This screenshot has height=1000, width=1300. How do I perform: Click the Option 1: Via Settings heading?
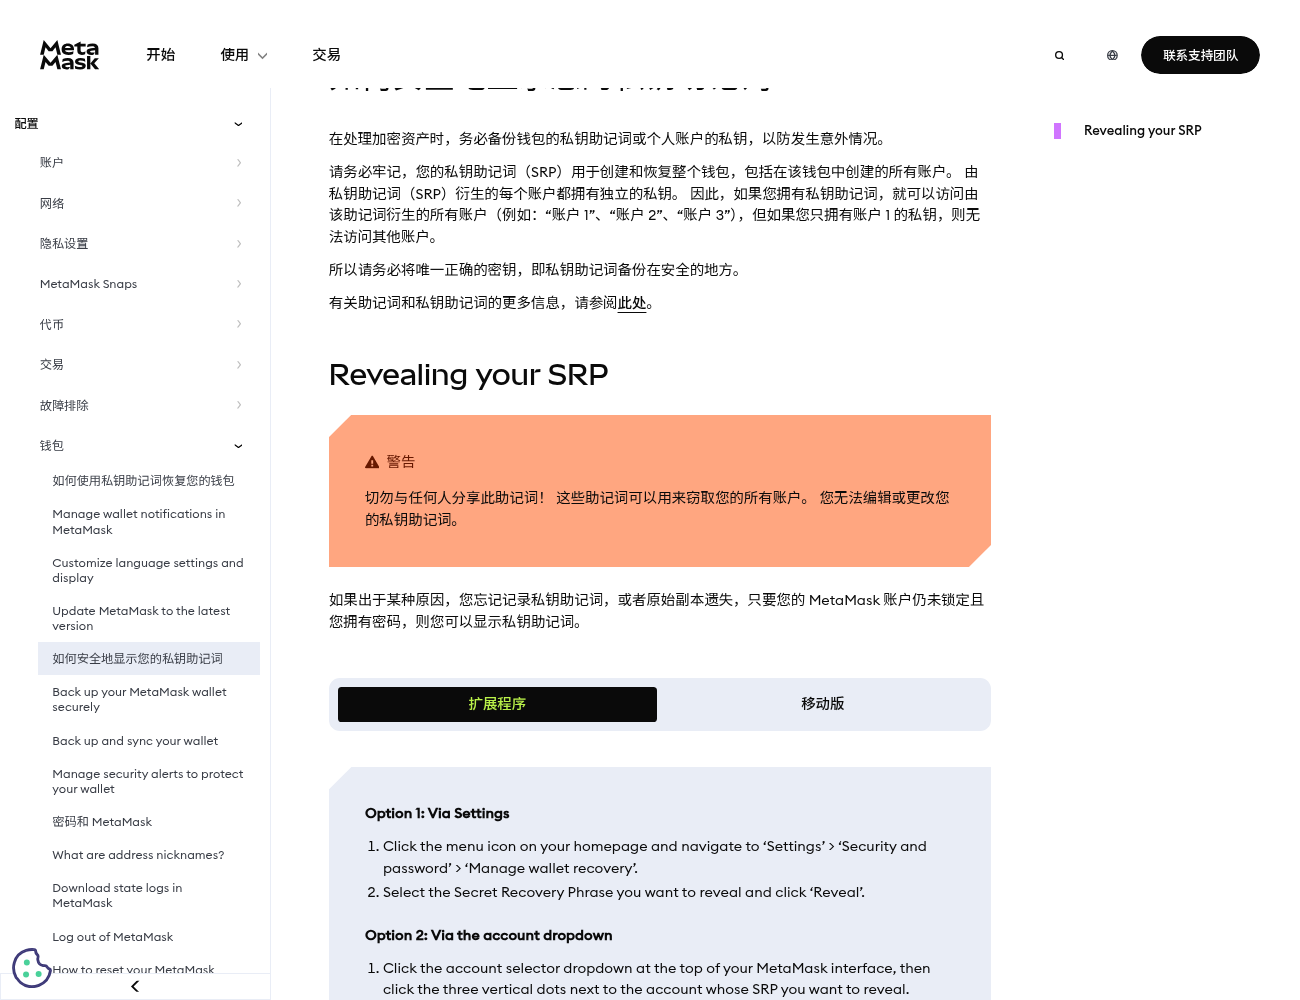437,814
